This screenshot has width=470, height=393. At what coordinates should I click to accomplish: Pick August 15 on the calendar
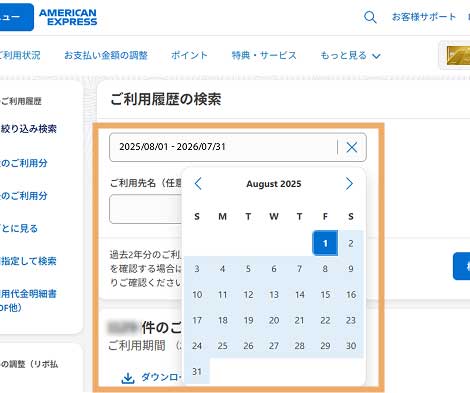point(325,295)
